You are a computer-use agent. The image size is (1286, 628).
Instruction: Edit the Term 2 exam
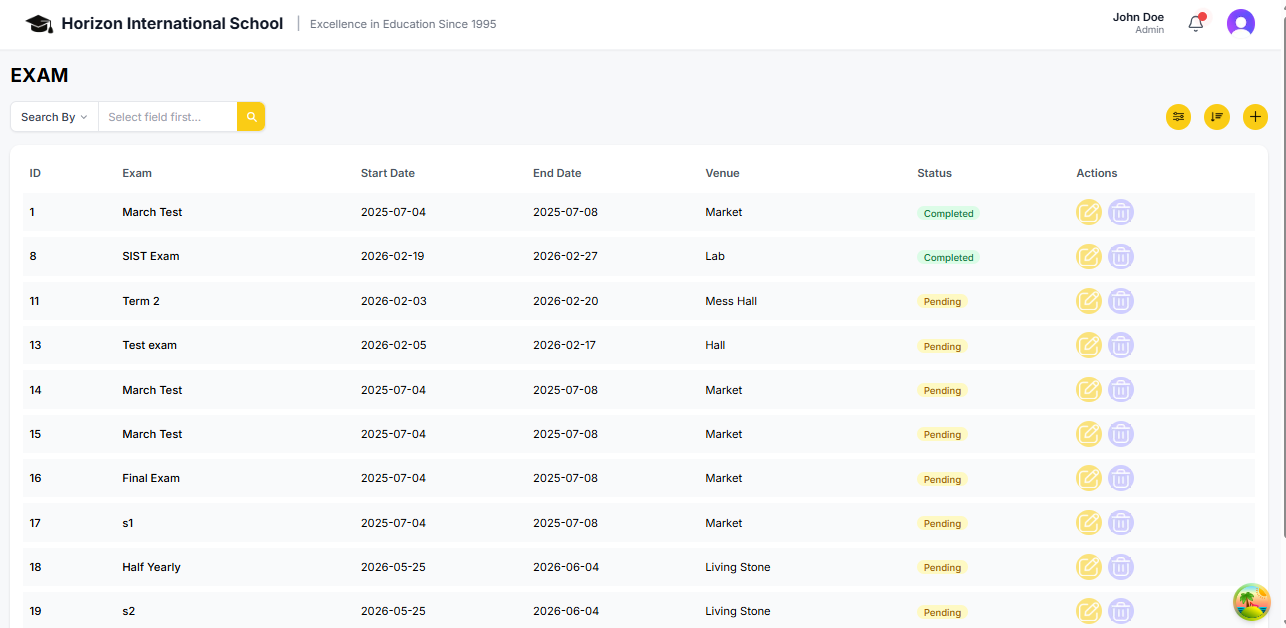pos(1089,301)
